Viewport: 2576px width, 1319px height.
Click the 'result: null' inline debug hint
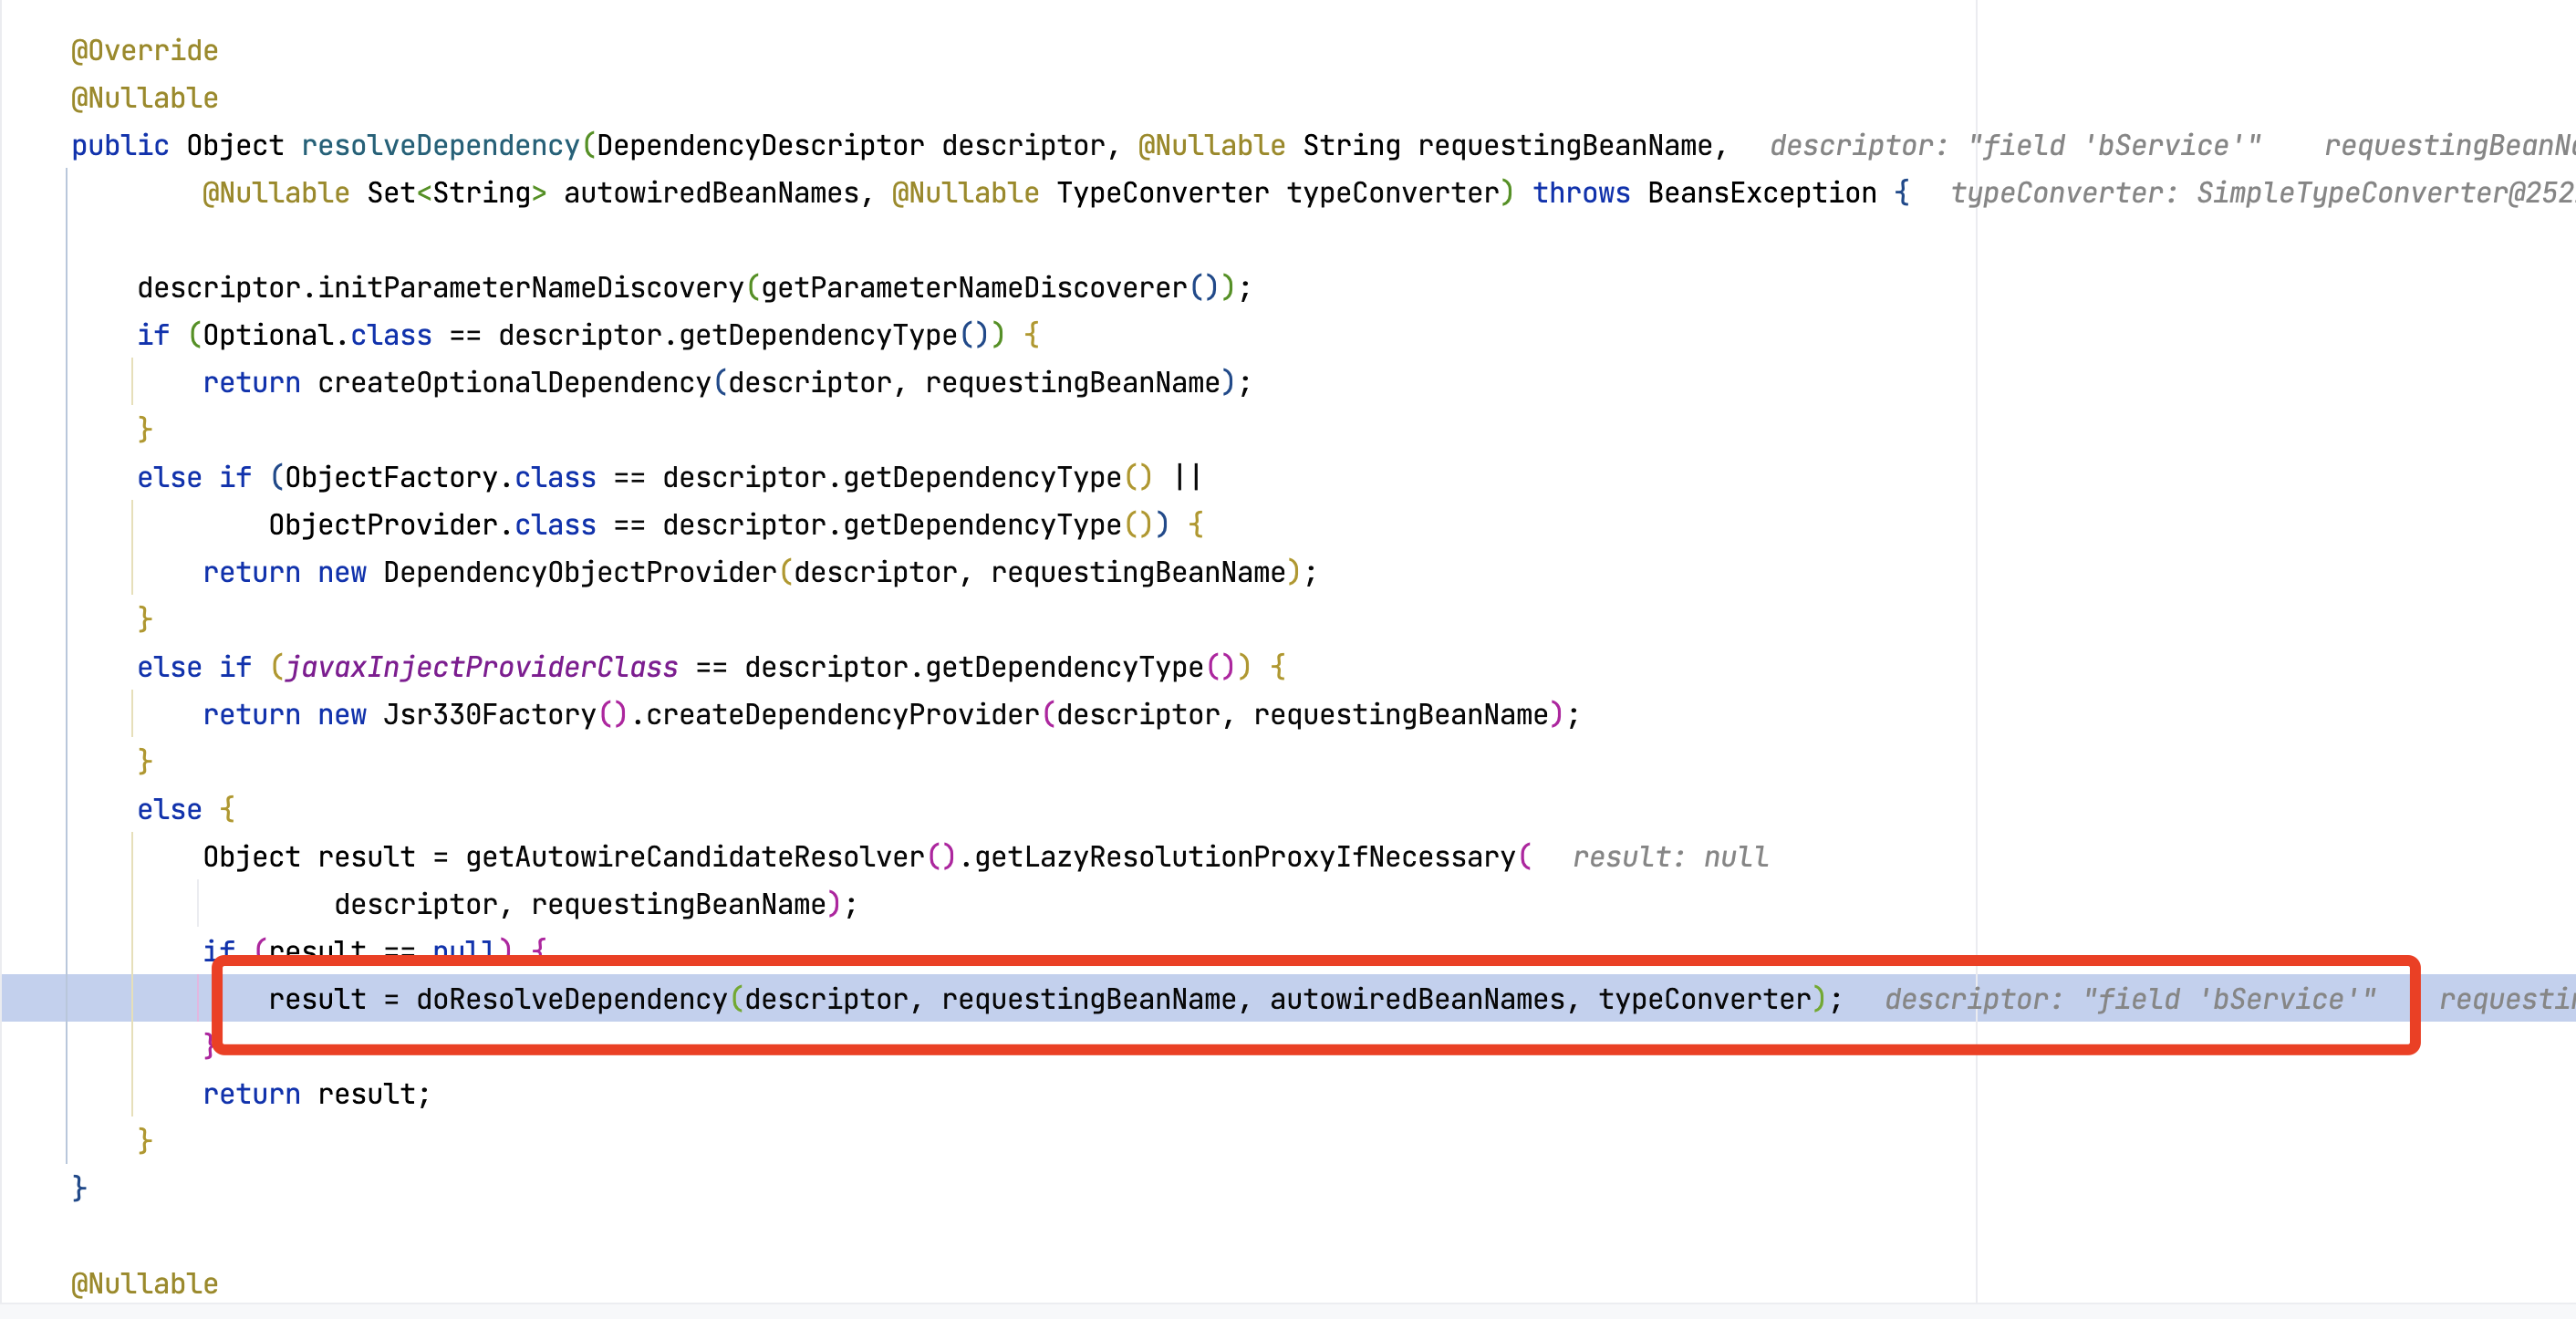(1669, 856)
